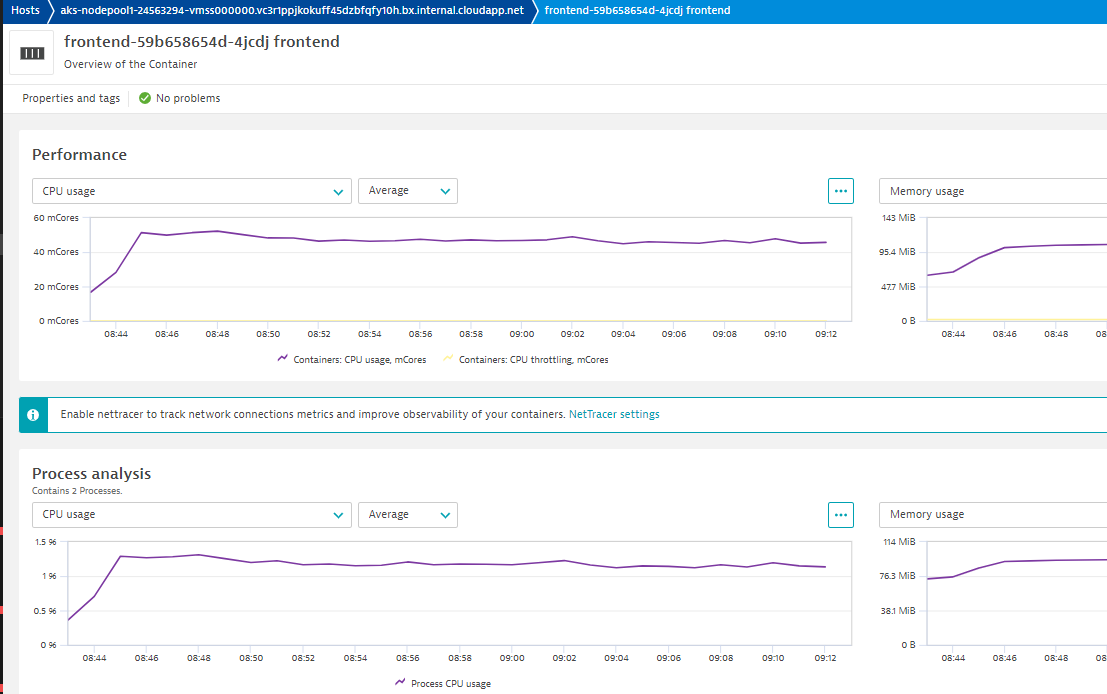Click the container icon beside the frontend title

32,53
